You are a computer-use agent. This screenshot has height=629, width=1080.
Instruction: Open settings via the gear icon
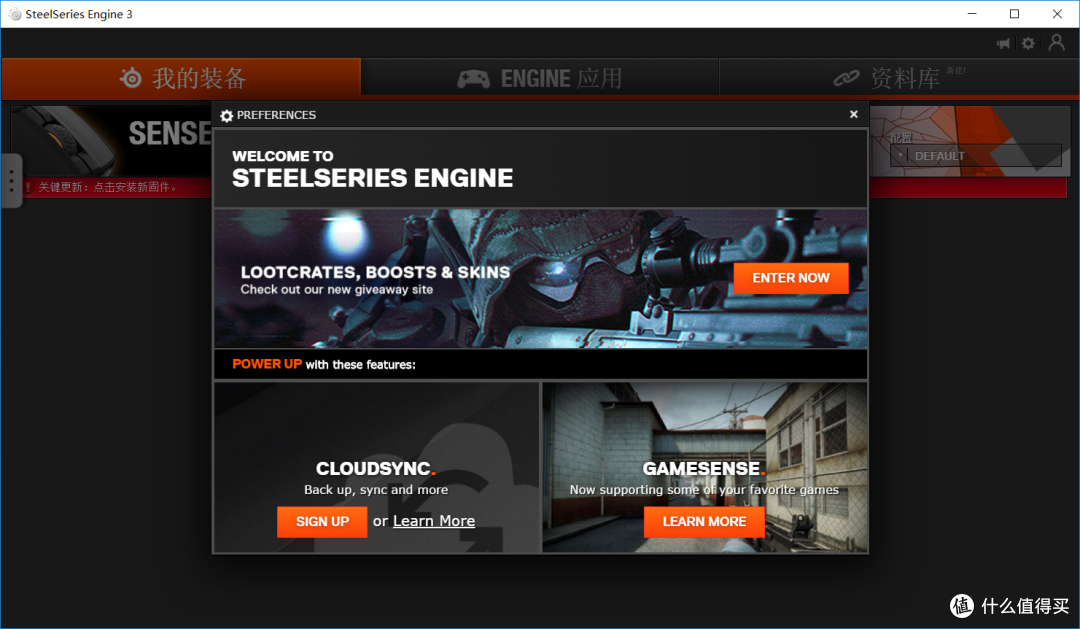(x=1028, y=43)
